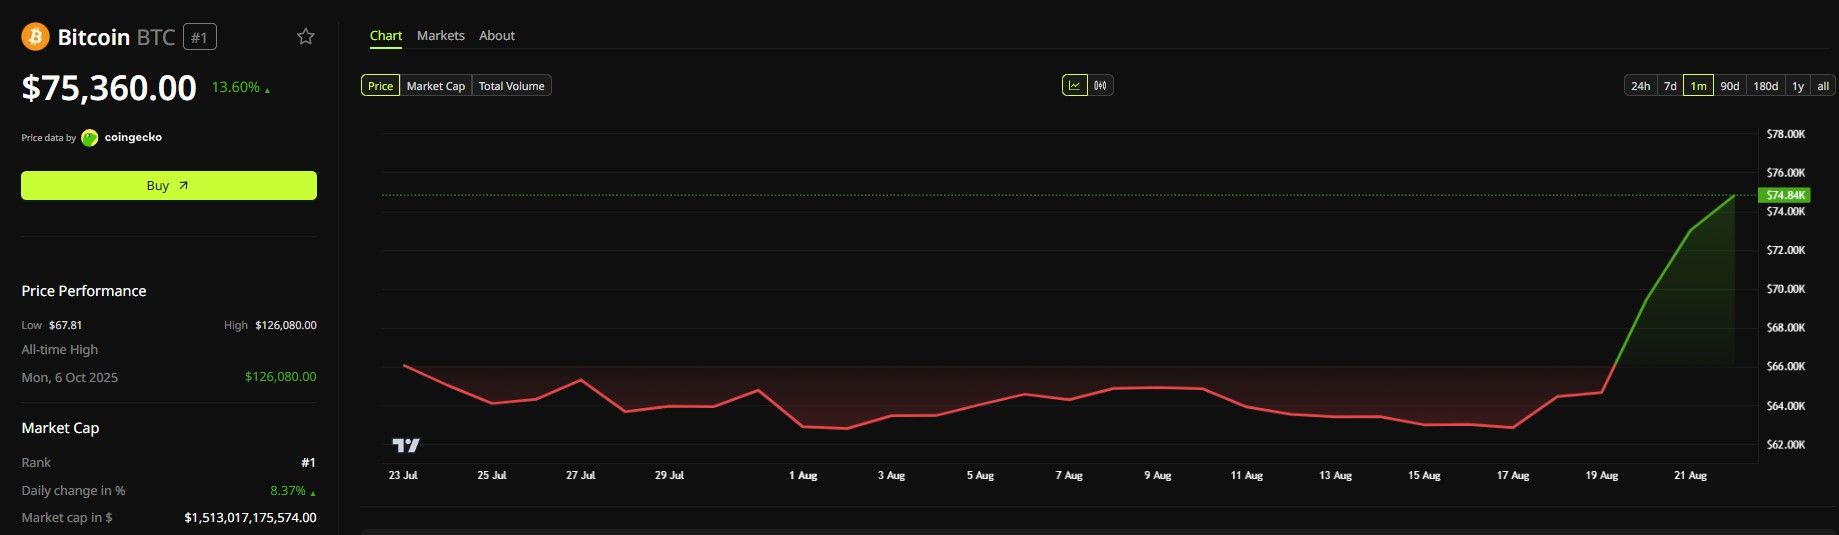Click the market cap $1,513,017,175,574.00 value
This screenshot has height=535, width=1839.
click(x=250, y=518)
